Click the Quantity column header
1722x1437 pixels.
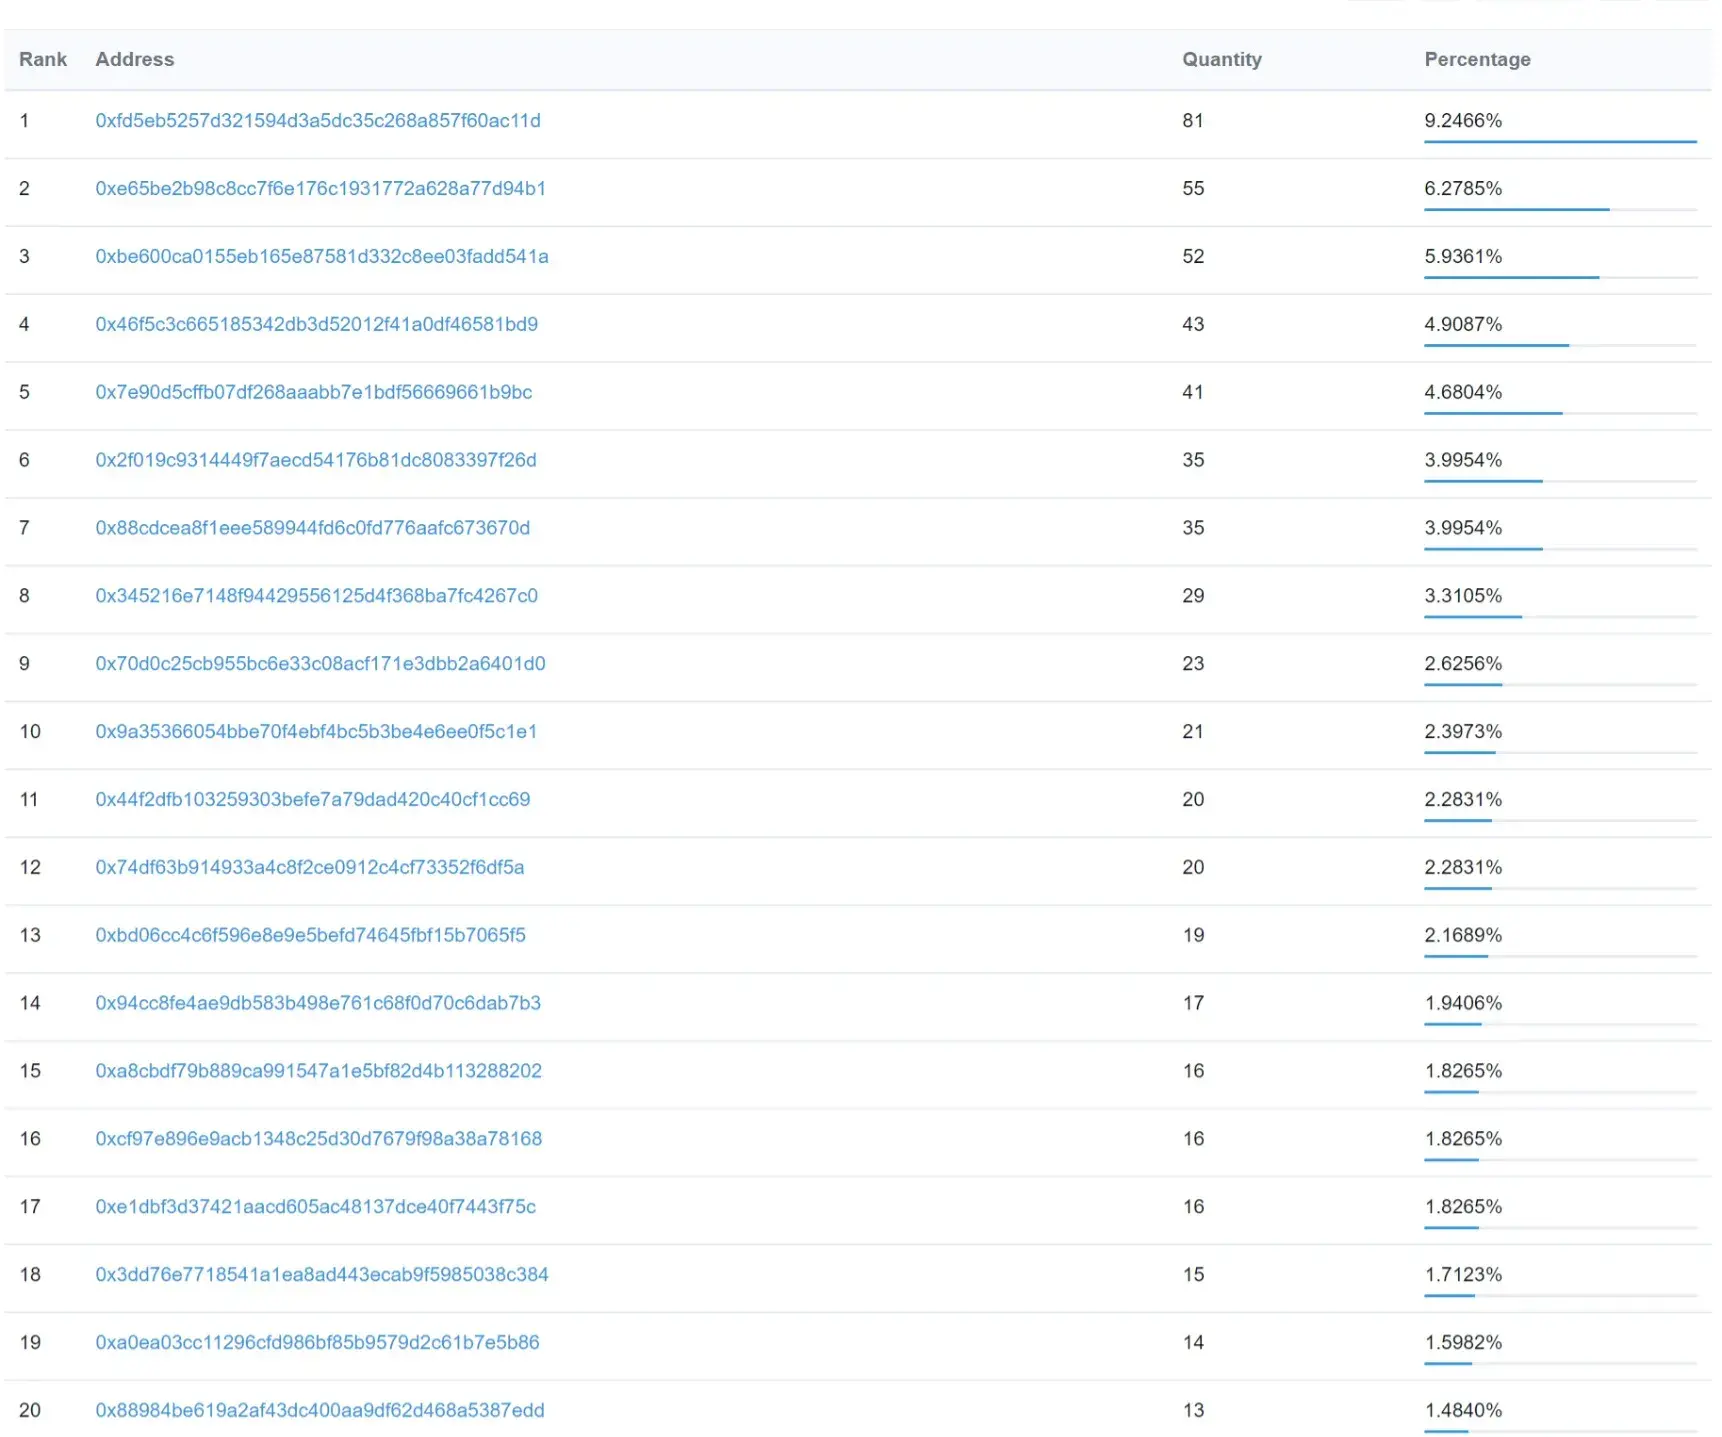[1222, 60]
